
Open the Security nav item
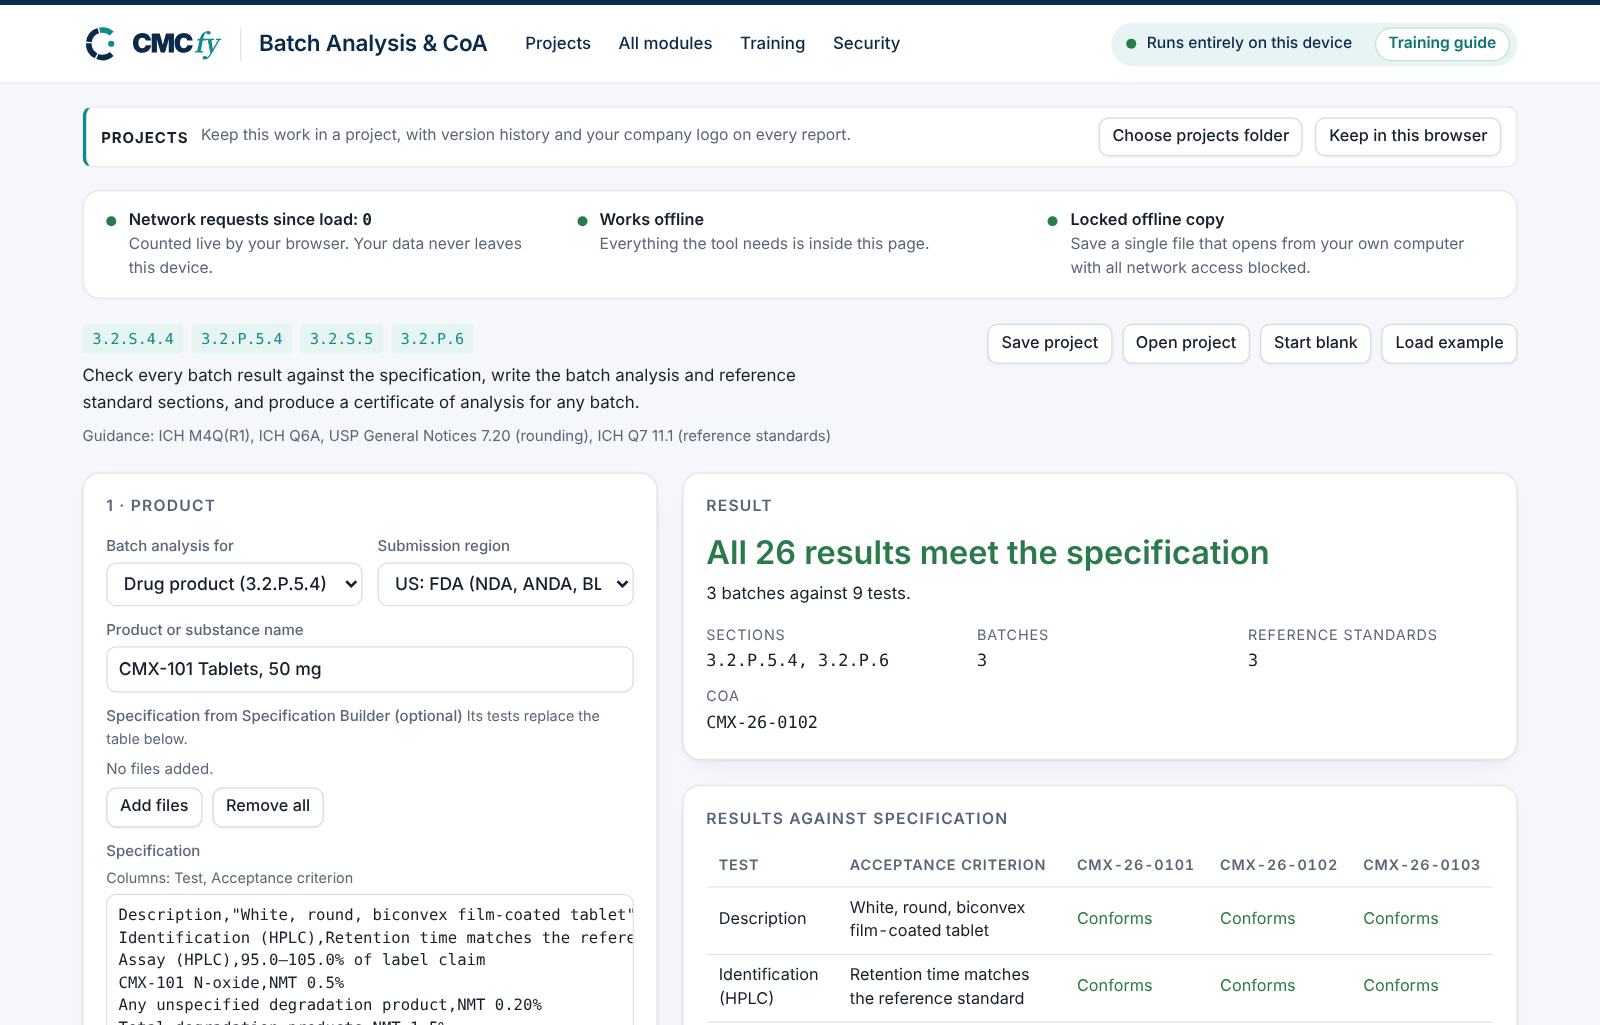[x=866, y=43]
